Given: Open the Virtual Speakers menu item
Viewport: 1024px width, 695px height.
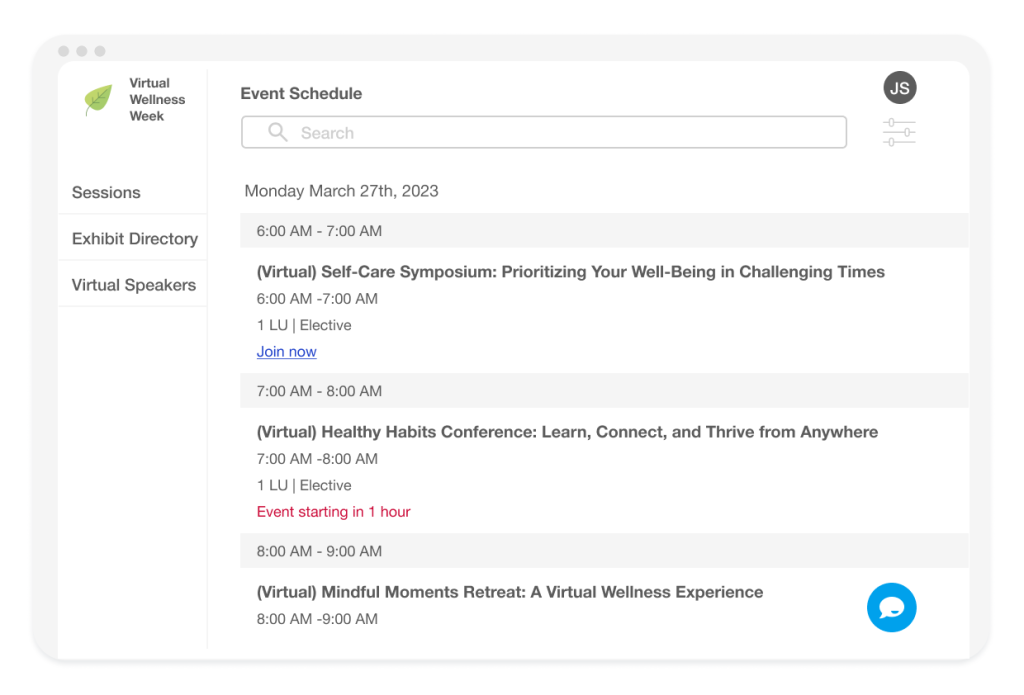Looking at the screenshot, I should (x=133, y=285).
